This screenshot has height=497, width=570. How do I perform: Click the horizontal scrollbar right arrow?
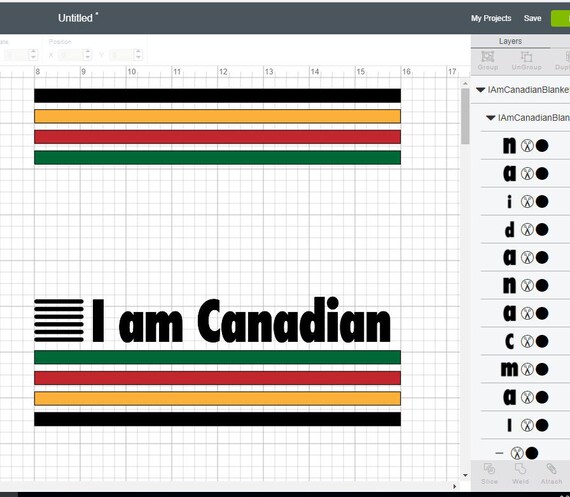coord(454,486)
